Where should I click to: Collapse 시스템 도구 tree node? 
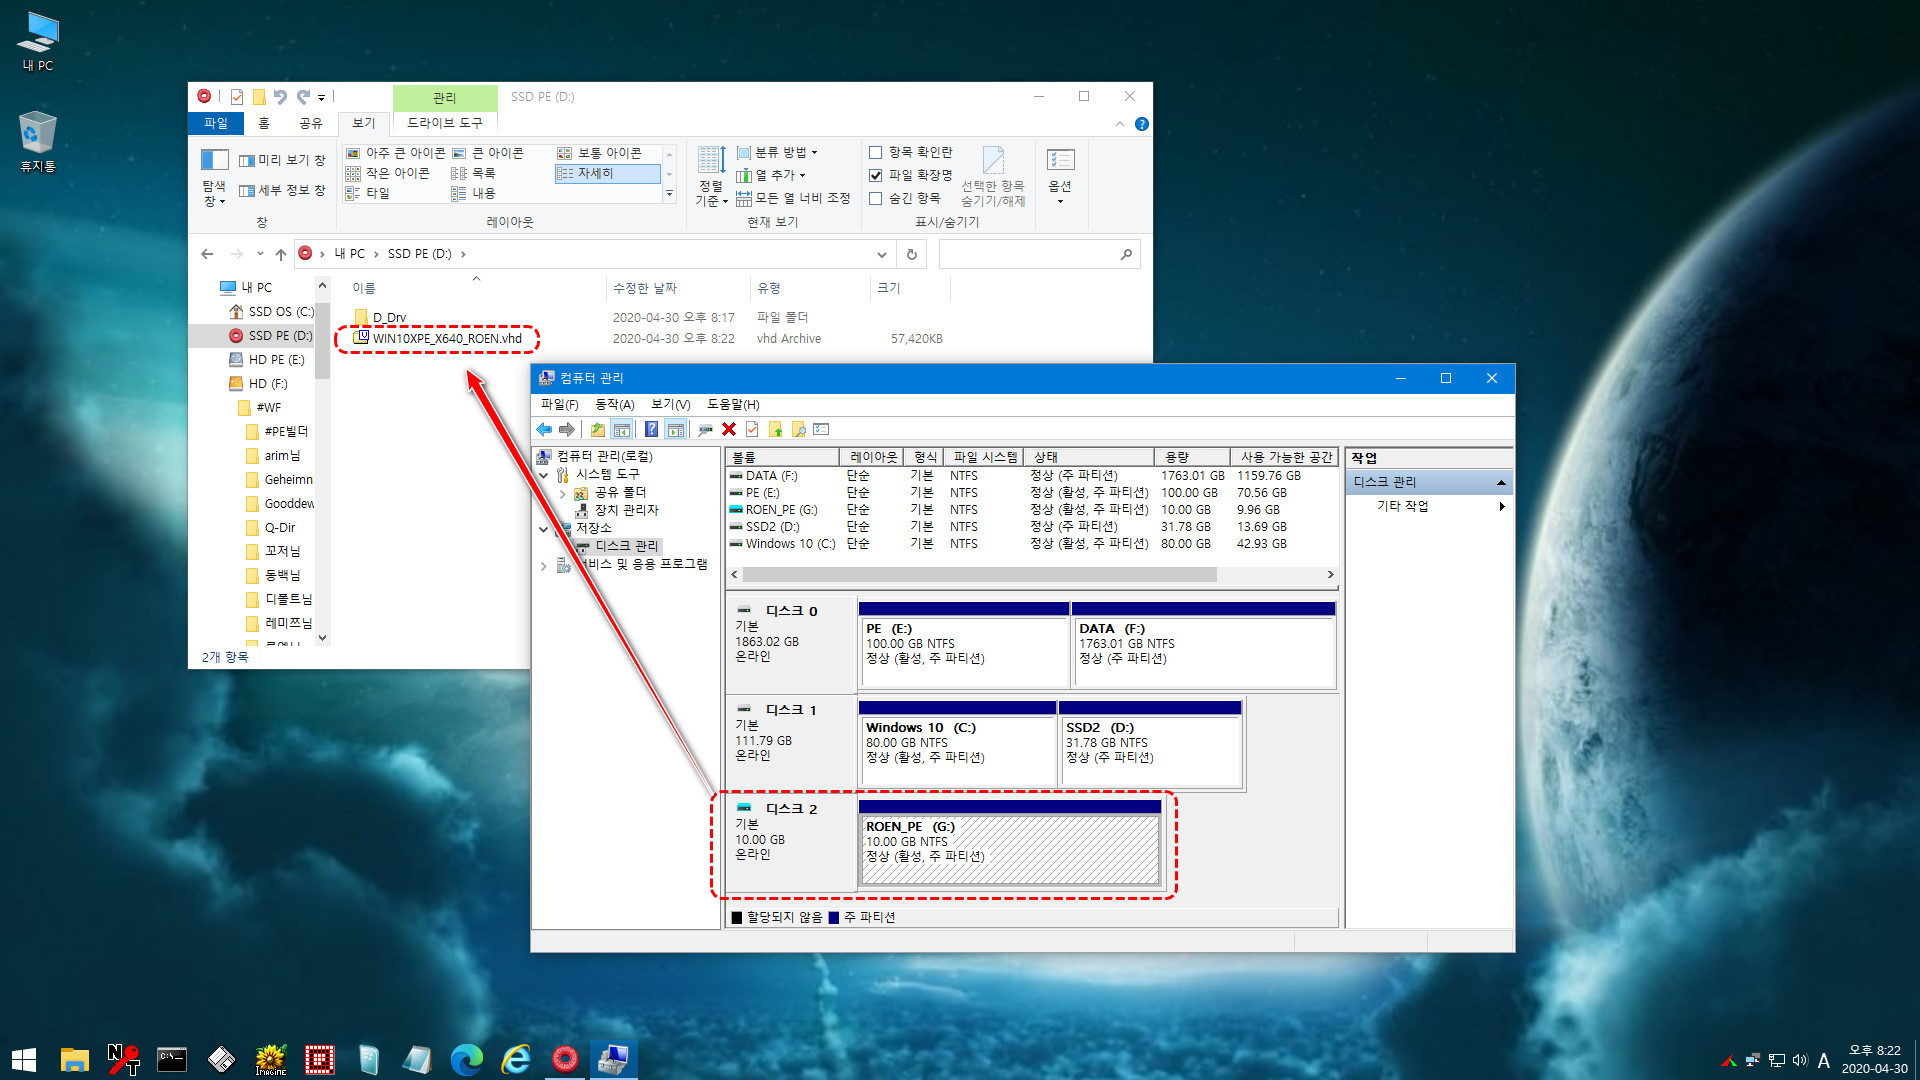tap(544, 475)
